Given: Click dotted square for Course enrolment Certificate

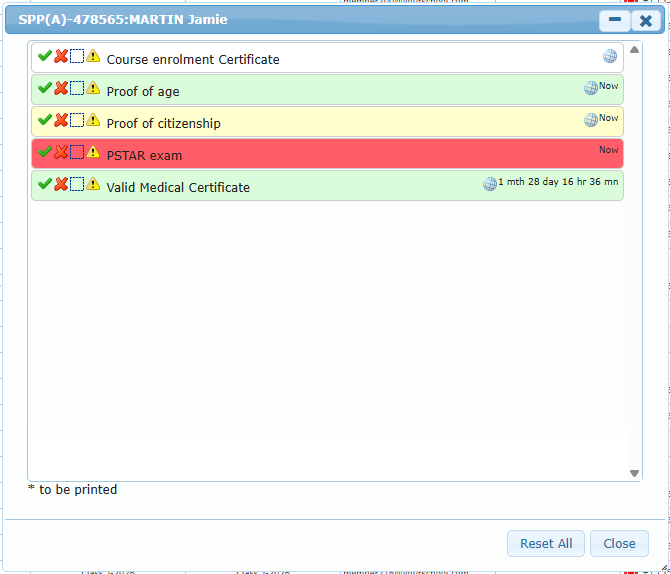Looking at the screenshot, I should [77, 56].
